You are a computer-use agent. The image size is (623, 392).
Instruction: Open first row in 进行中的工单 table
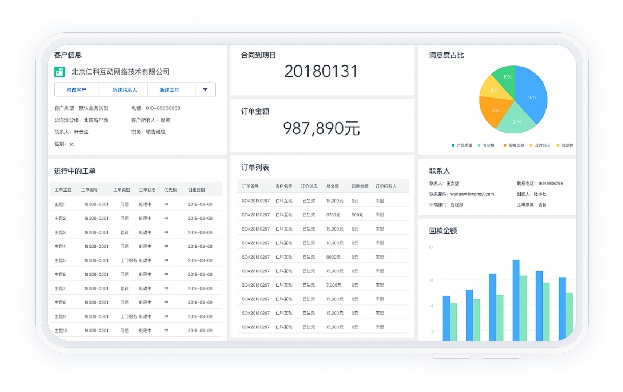pos(136,204)
